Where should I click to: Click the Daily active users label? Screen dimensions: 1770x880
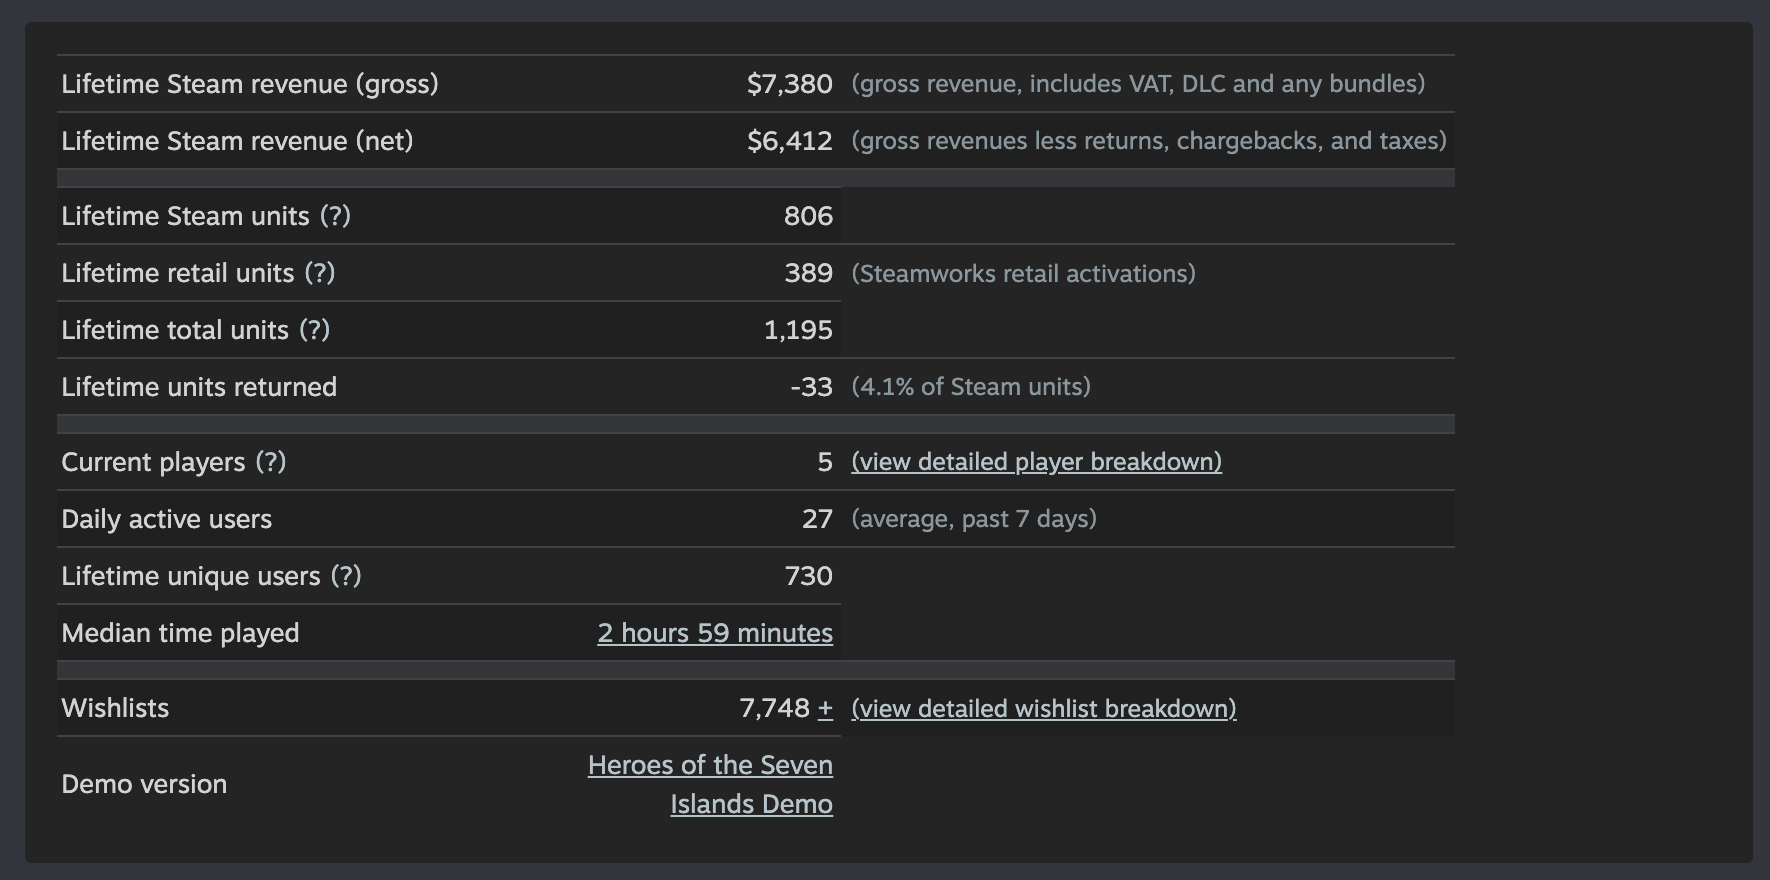coord(166,519)
